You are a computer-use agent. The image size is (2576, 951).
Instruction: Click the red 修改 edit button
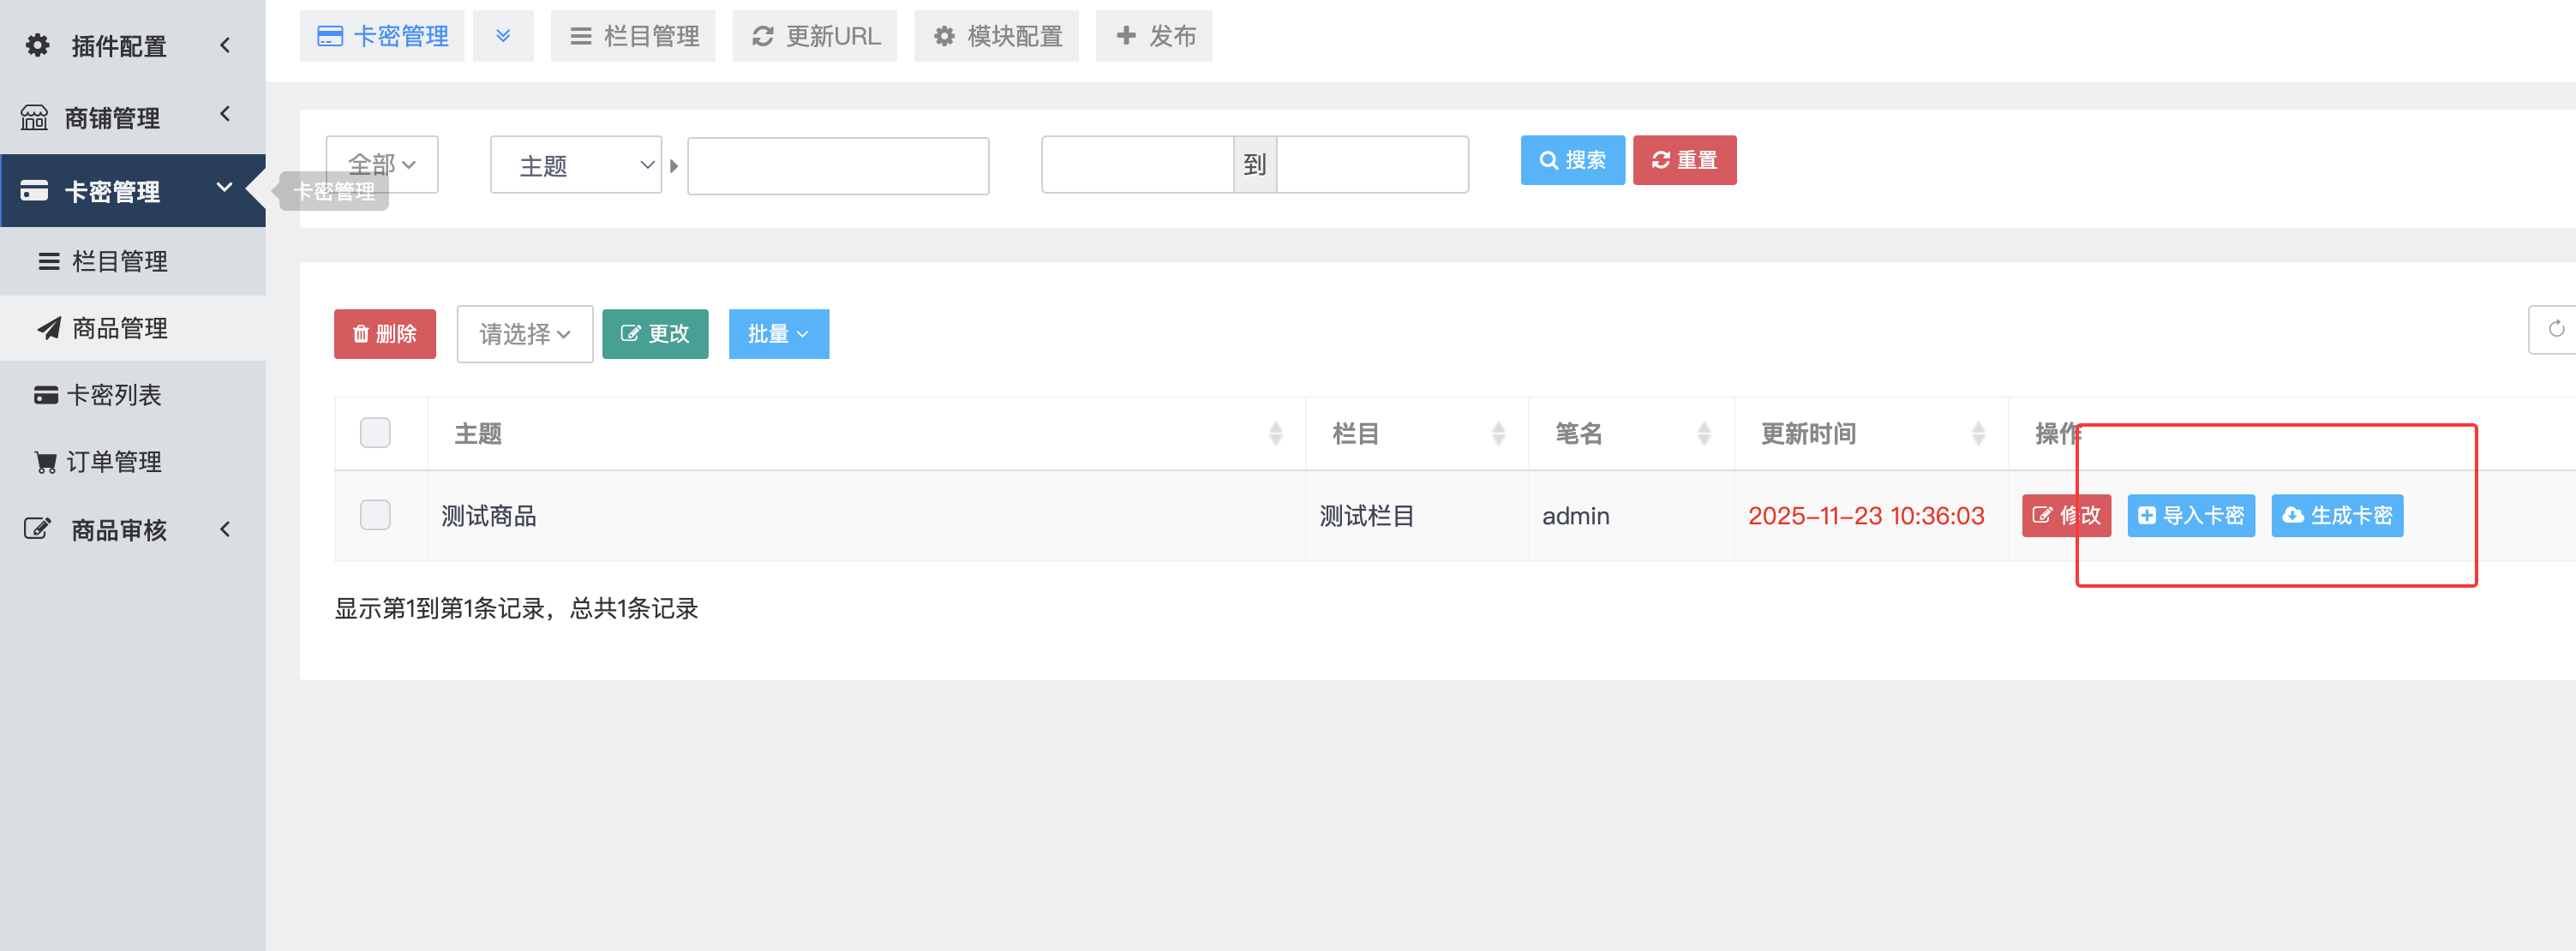[2065, 516]
